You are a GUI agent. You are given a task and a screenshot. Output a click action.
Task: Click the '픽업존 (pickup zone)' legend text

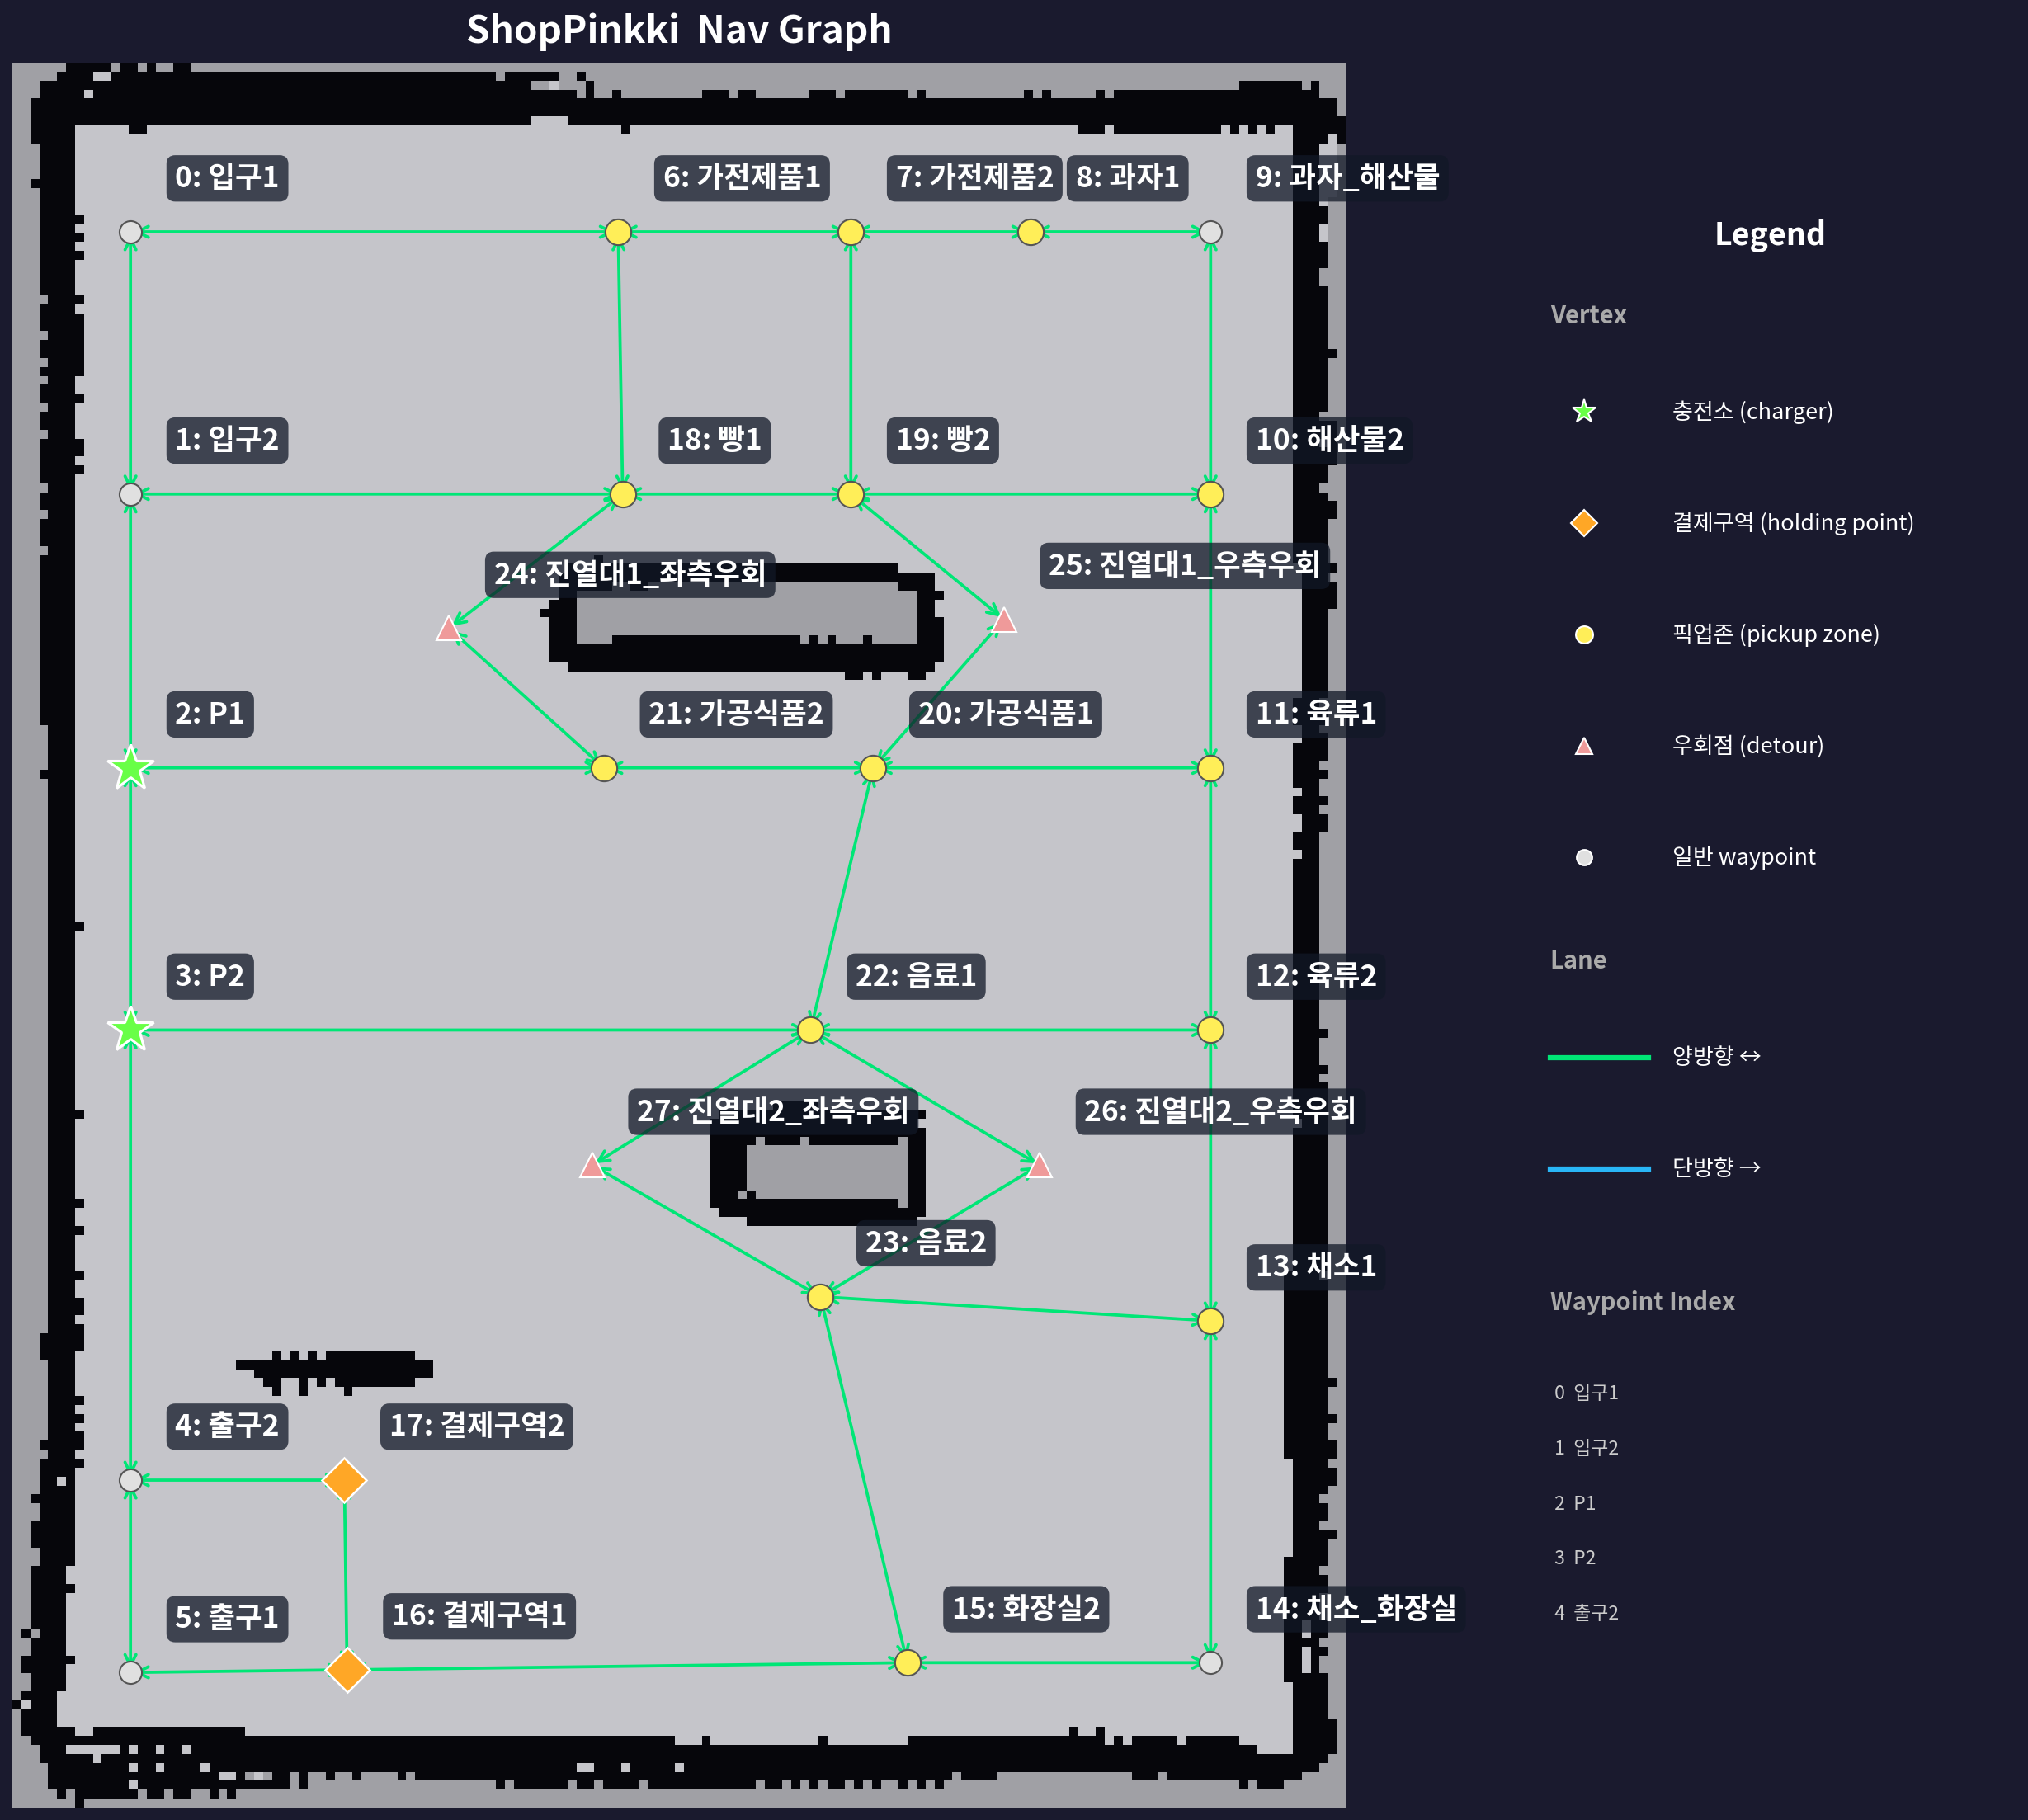(1775, 634)
